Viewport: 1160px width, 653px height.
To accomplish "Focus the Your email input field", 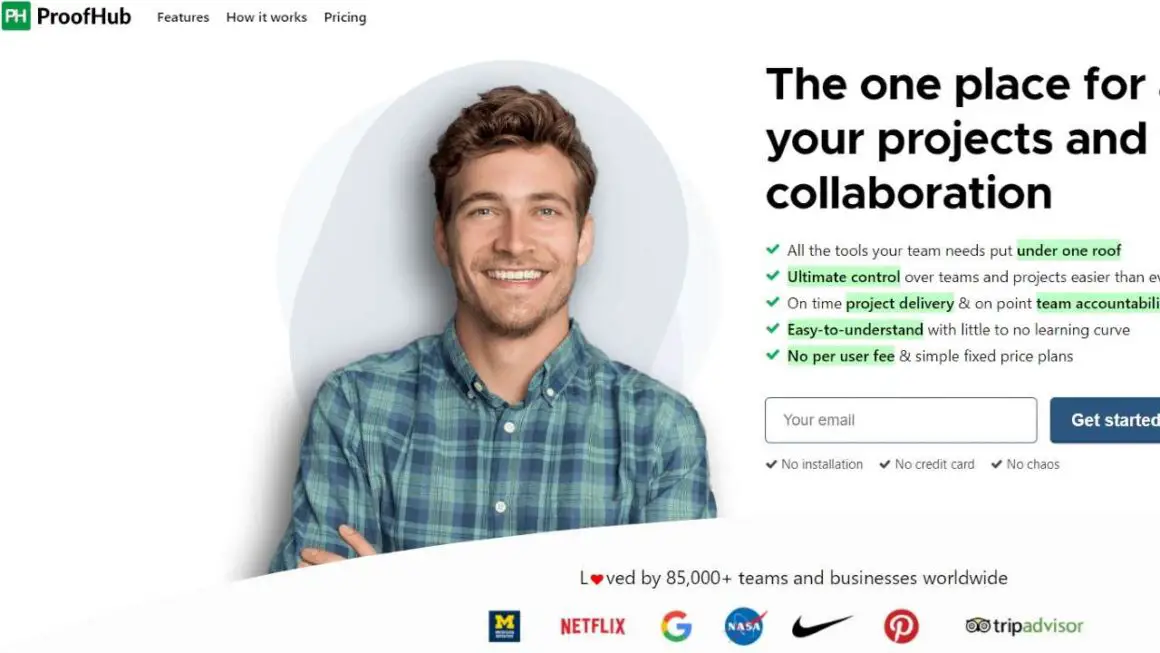I will coord(901,420).
